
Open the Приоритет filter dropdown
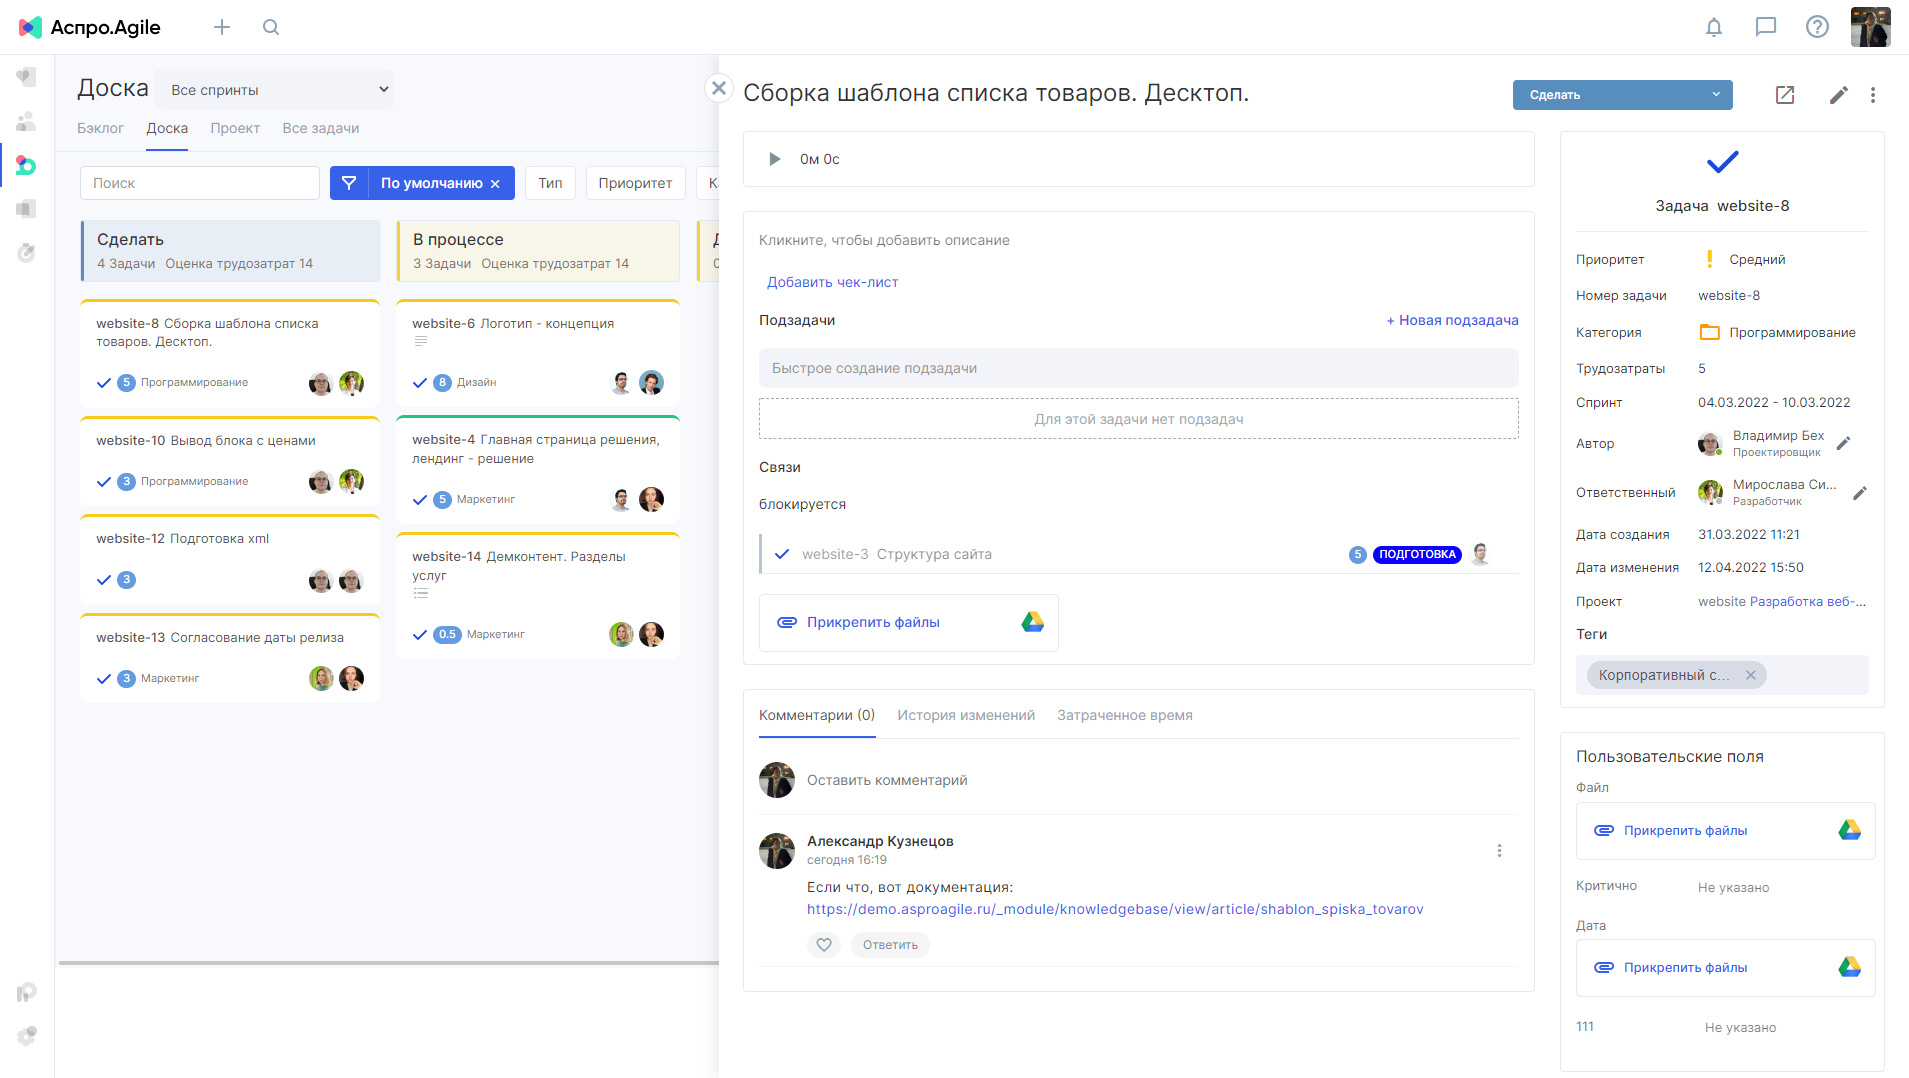tap(635, 182)
